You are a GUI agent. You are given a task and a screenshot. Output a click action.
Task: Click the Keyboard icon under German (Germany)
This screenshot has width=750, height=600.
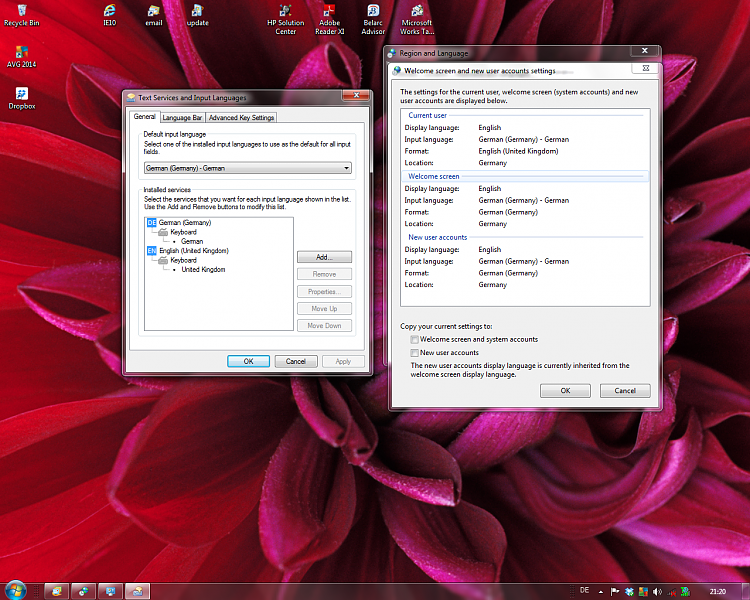[x=163, y=232]
